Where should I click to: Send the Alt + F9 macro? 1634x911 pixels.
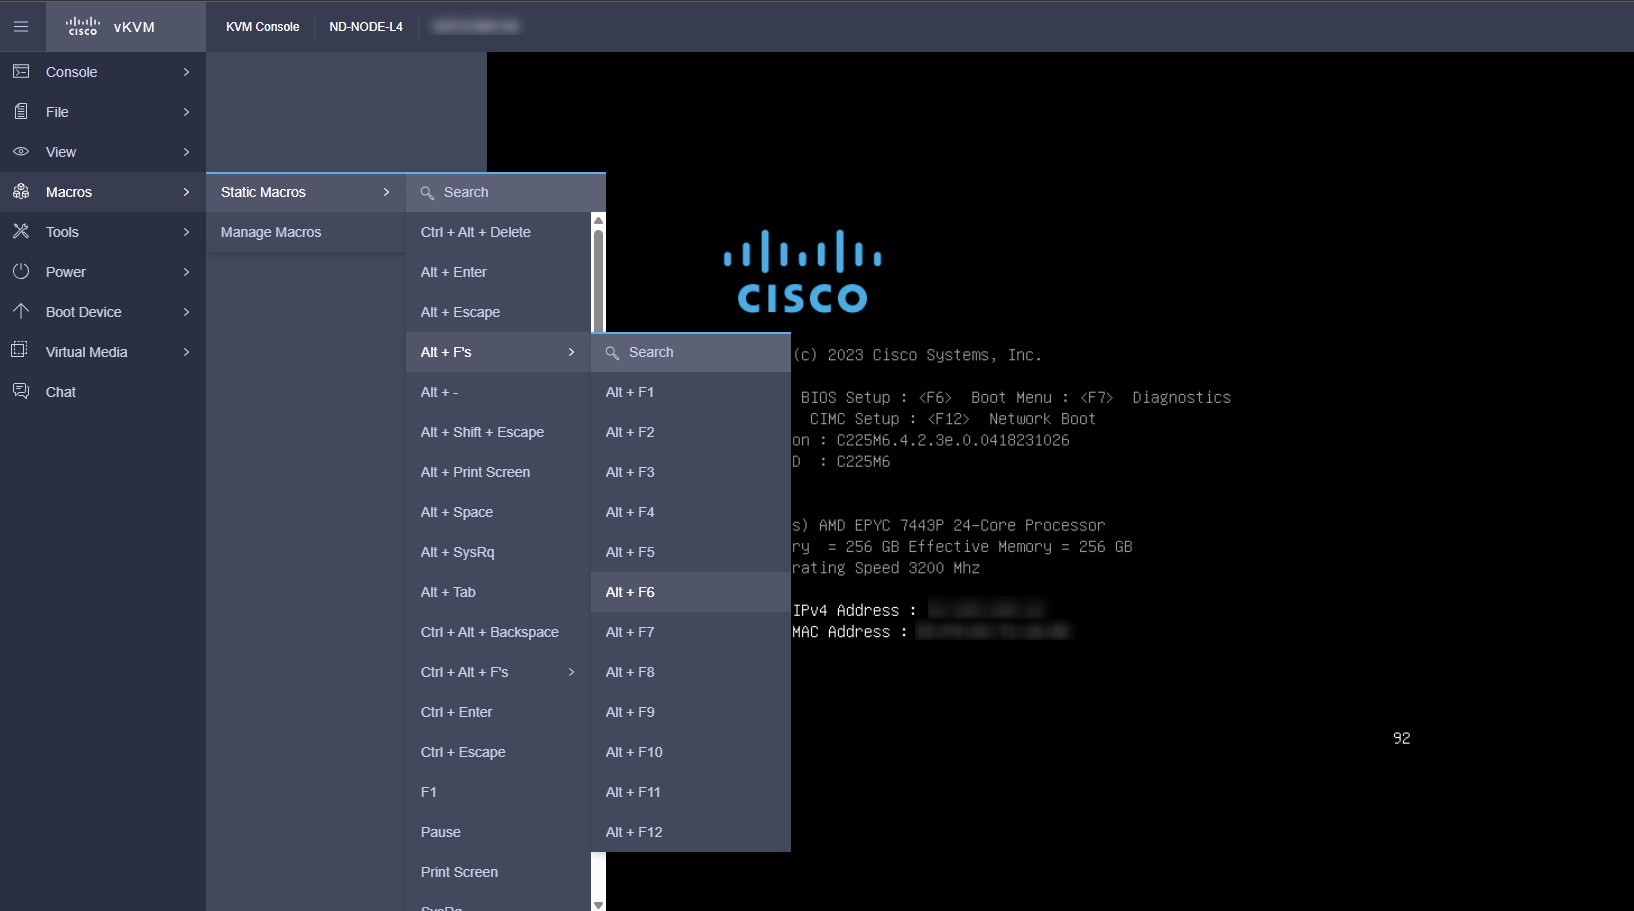click(x=691, y=712)
